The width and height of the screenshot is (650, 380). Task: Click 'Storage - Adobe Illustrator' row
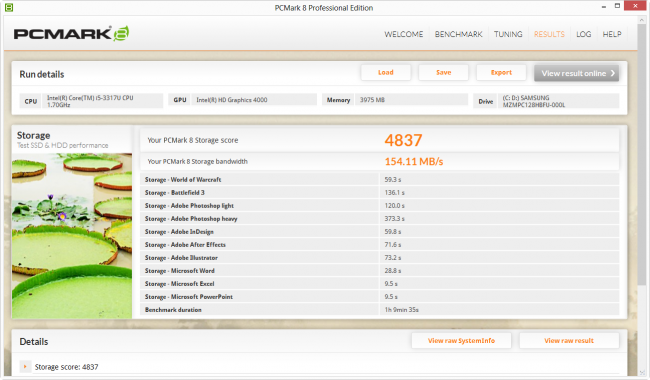tap(379, 258)
